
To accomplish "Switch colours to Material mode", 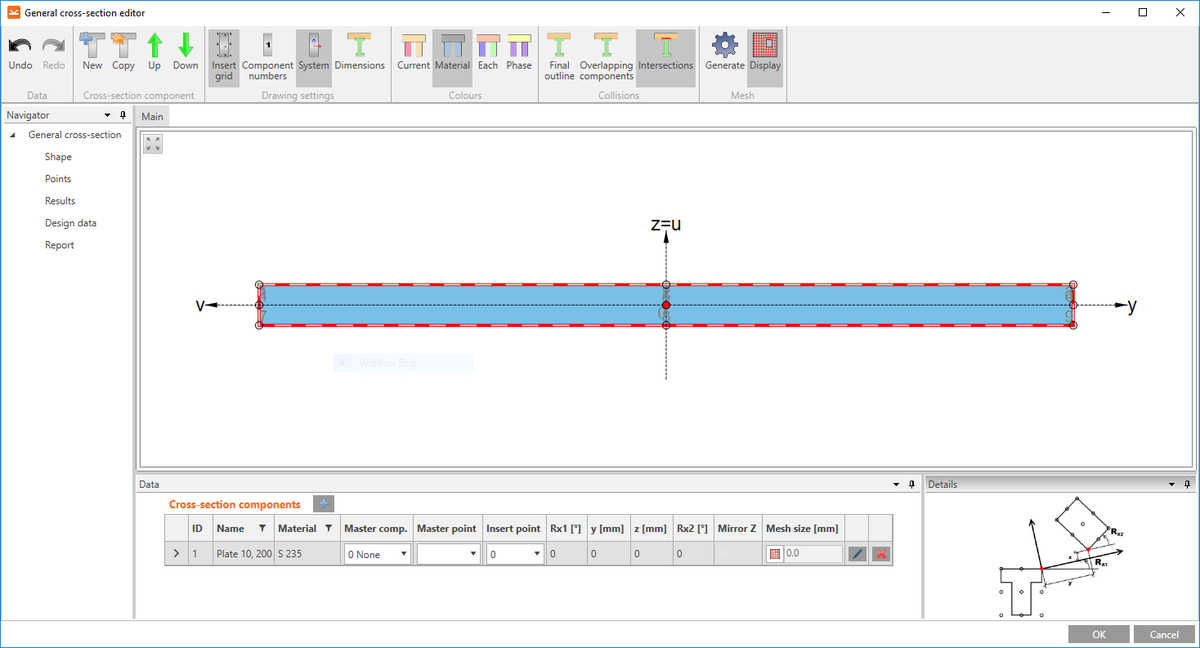I will pyautogui.click(x=452, y=55).
